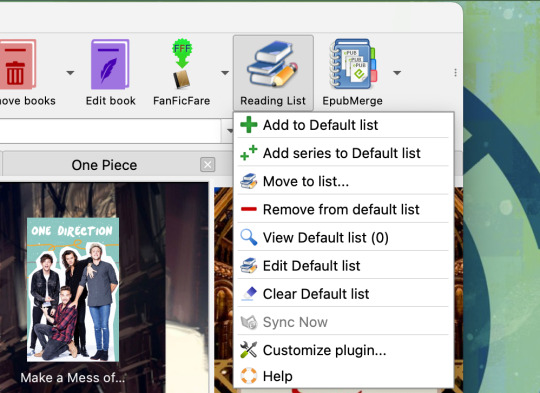The width and height of the screenshot is (540, 393).
Task: Click the EpubMerge toolbar icon
Action: pyautogui.click(x=353, y=64)
